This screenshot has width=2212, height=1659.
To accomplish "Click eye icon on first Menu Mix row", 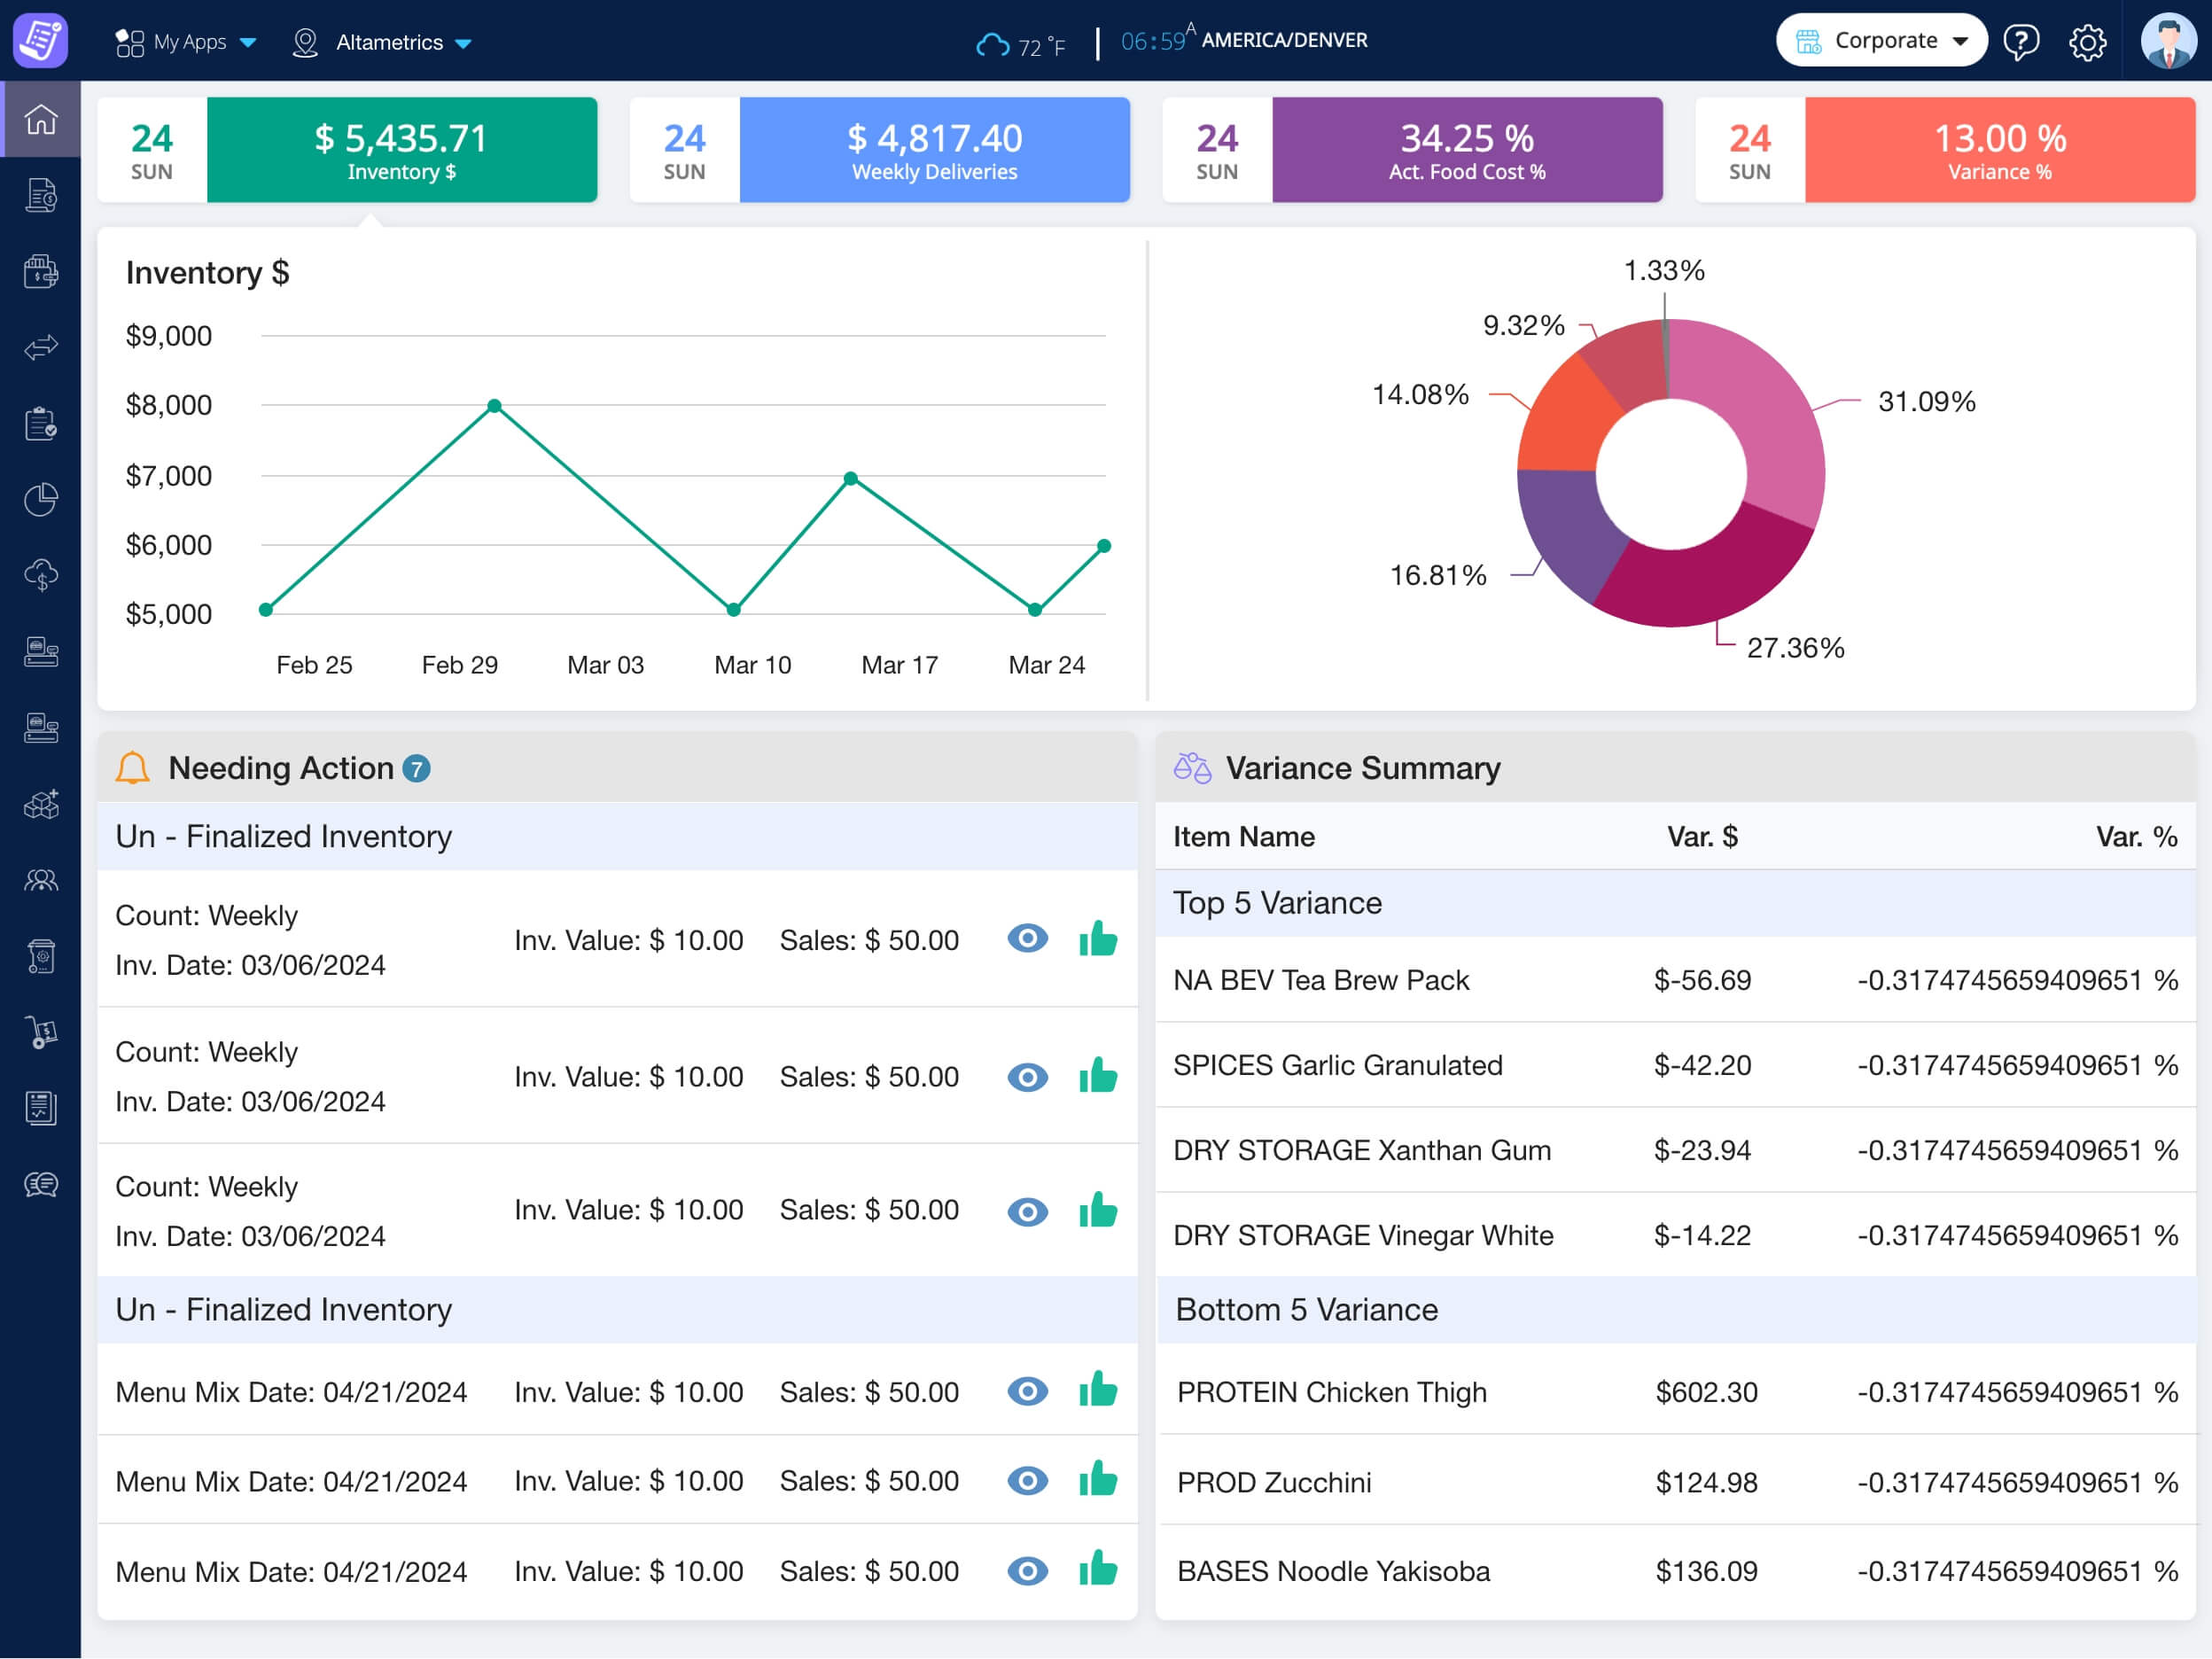I will pyautogui.click(x=1027, y=1391).
